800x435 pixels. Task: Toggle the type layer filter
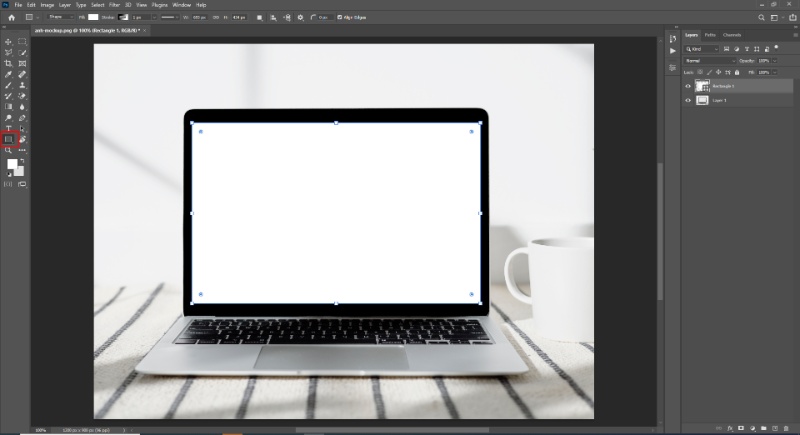[x=747, y=49]
